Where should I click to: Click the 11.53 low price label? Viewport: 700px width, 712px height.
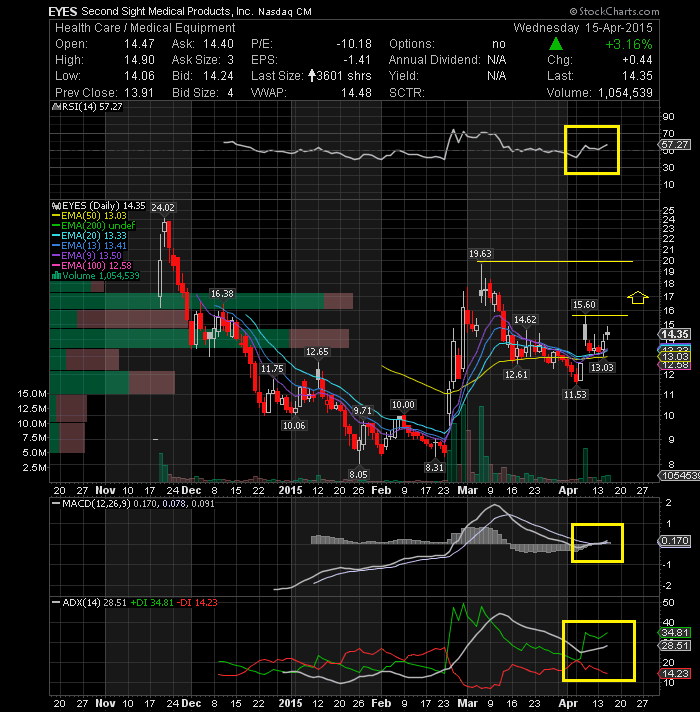(x=575, y=395)
